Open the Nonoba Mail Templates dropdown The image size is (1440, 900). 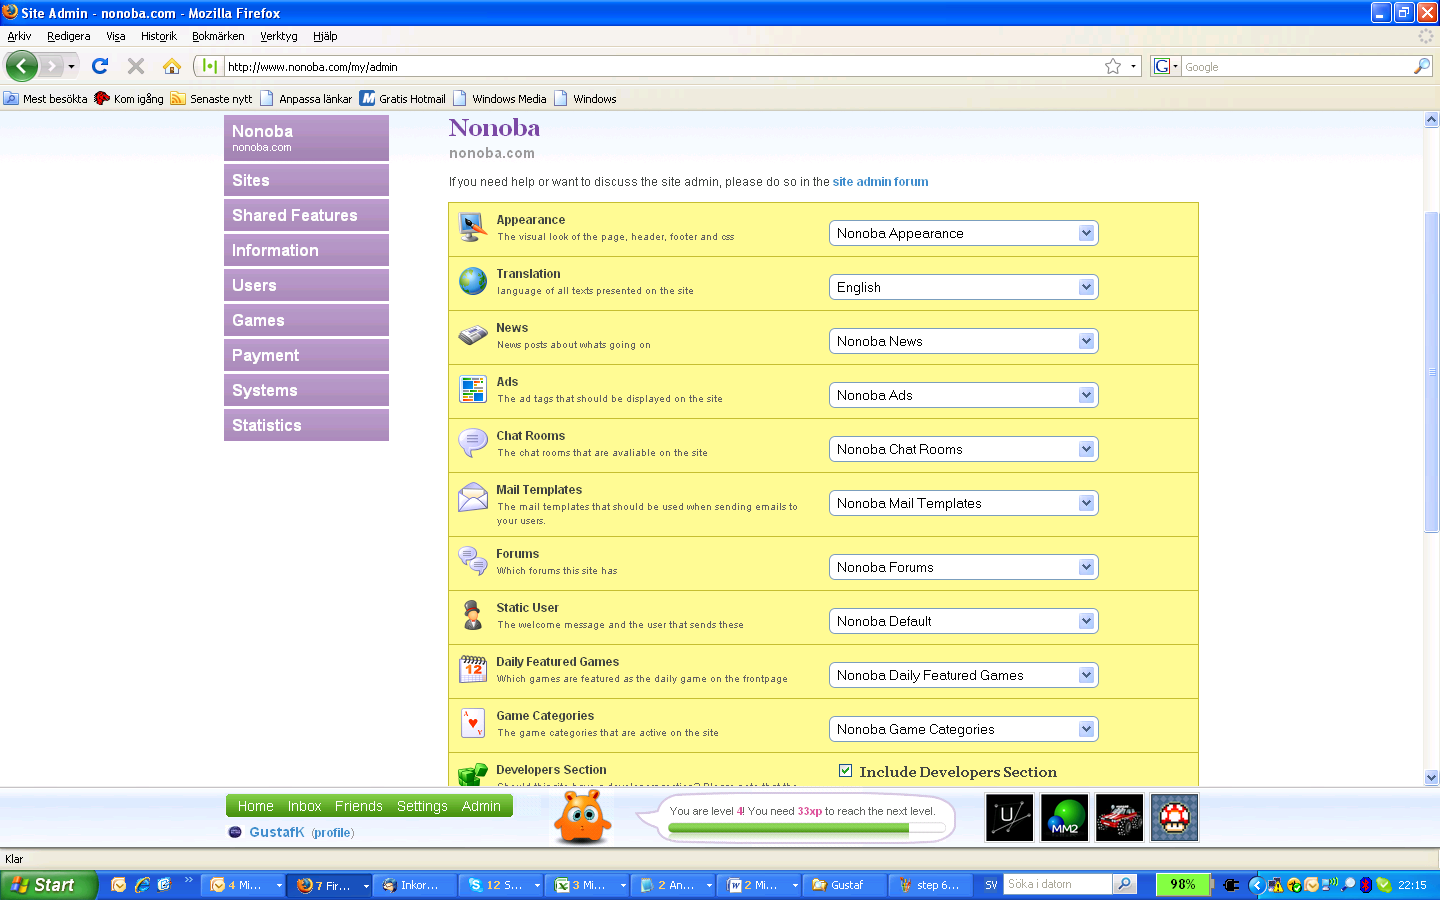pos(964,503)
